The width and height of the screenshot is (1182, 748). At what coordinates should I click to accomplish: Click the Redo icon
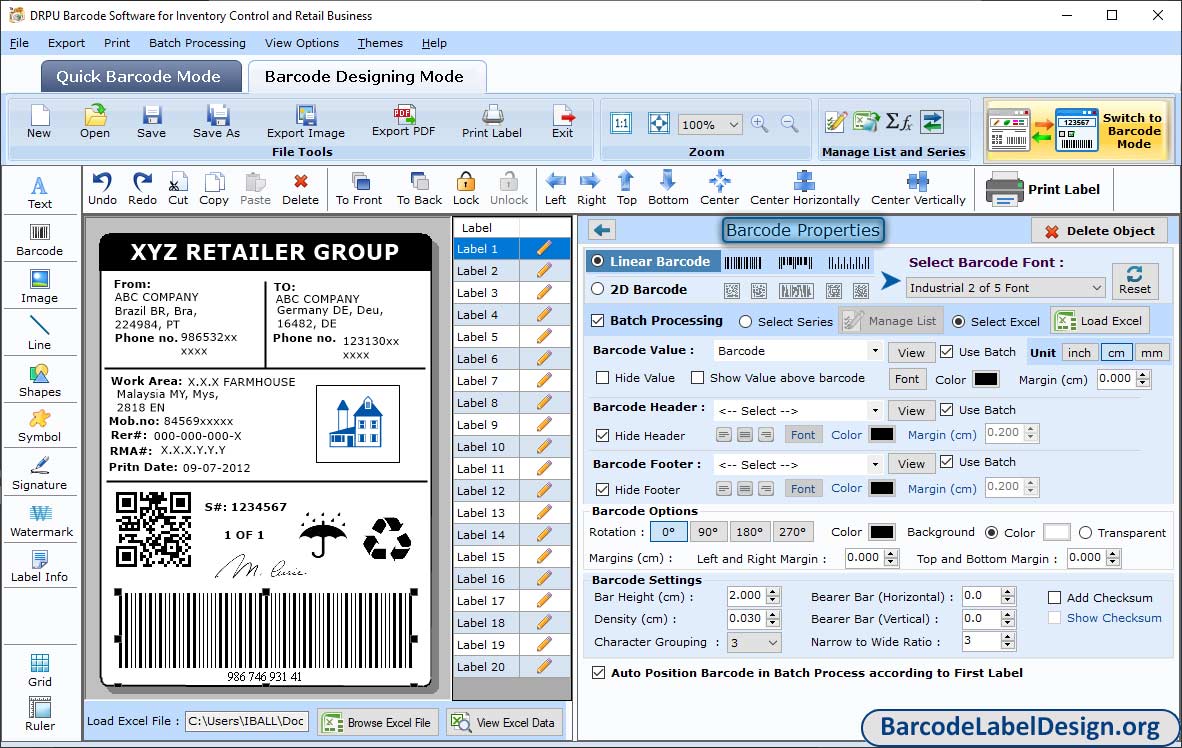(x=142, y=189)
